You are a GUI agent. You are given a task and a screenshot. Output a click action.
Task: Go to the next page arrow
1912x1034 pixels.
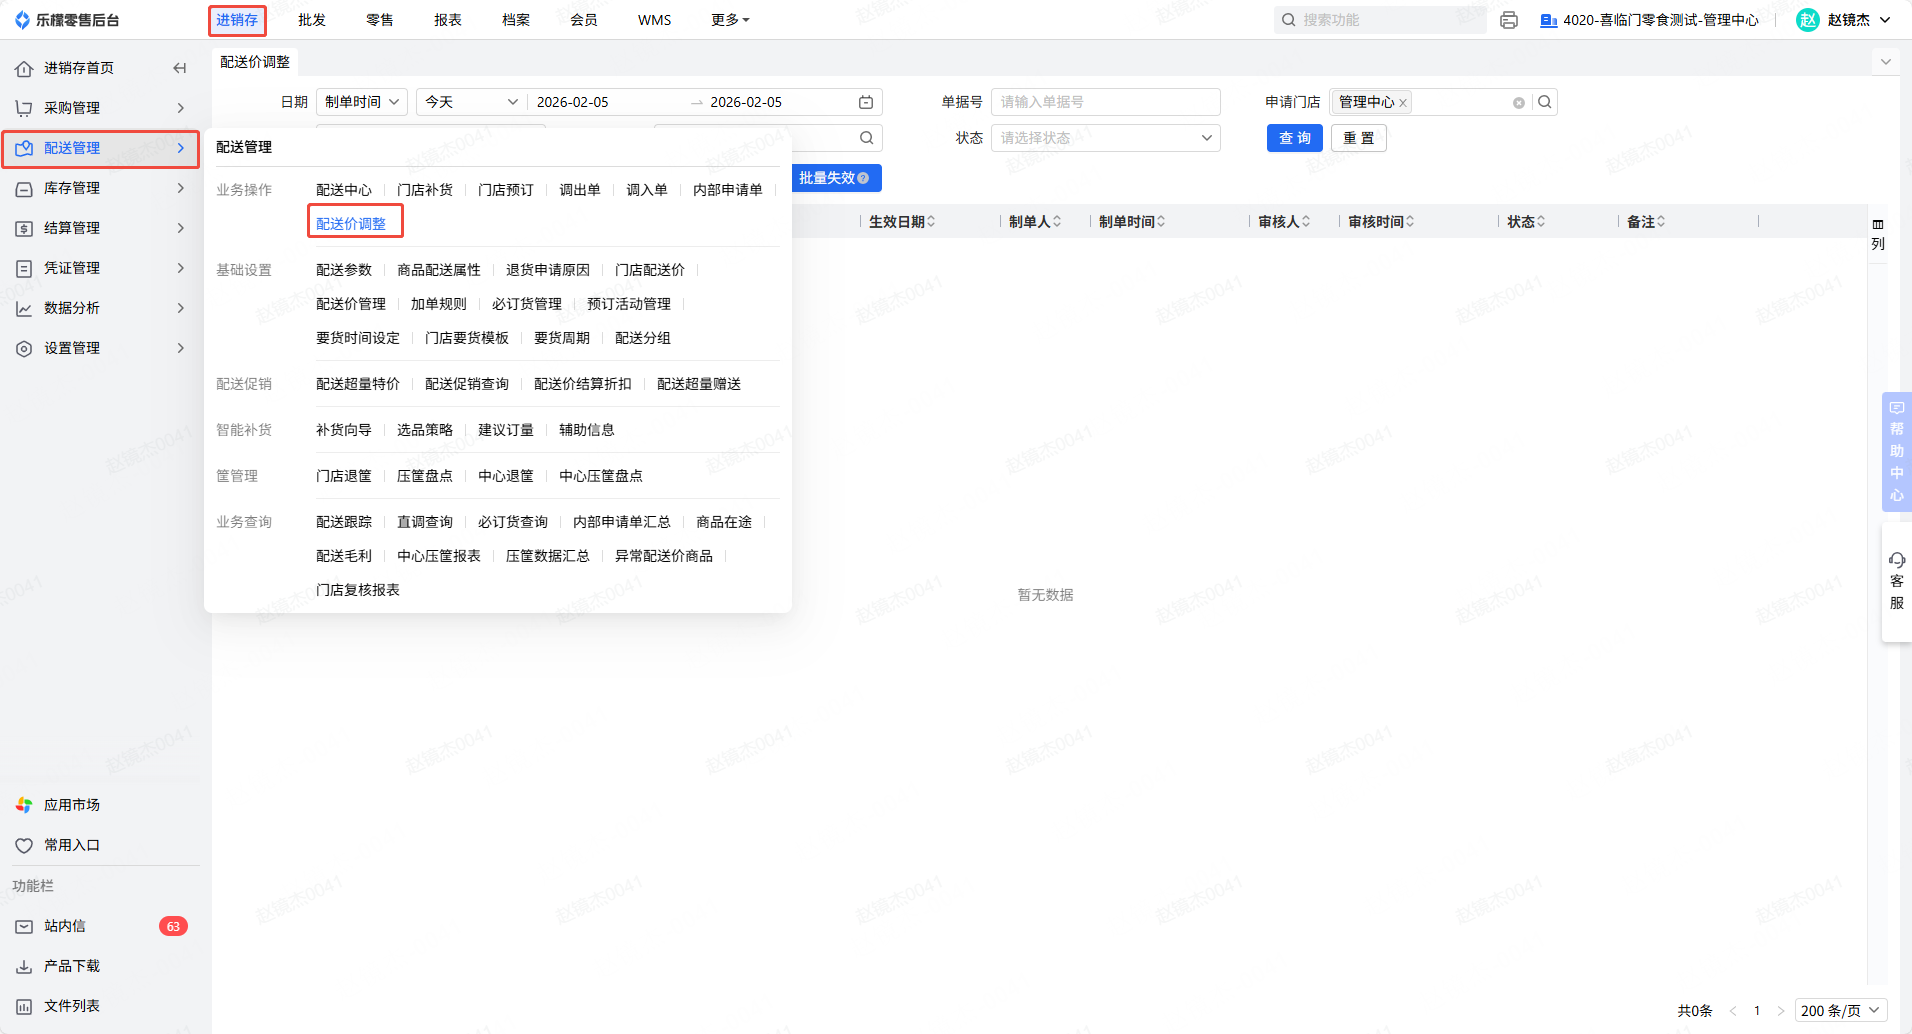pyautogui.click(x=1780, y=1011)
